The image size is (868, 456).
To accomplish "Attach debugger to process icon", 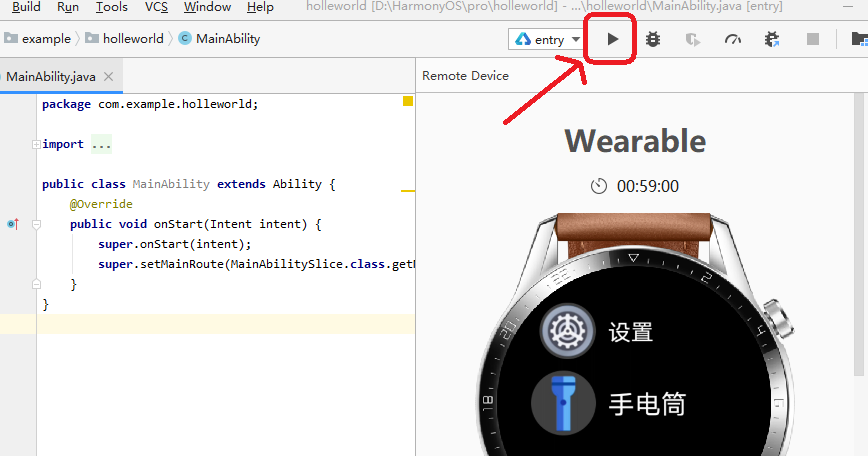I will click(772, 39).
